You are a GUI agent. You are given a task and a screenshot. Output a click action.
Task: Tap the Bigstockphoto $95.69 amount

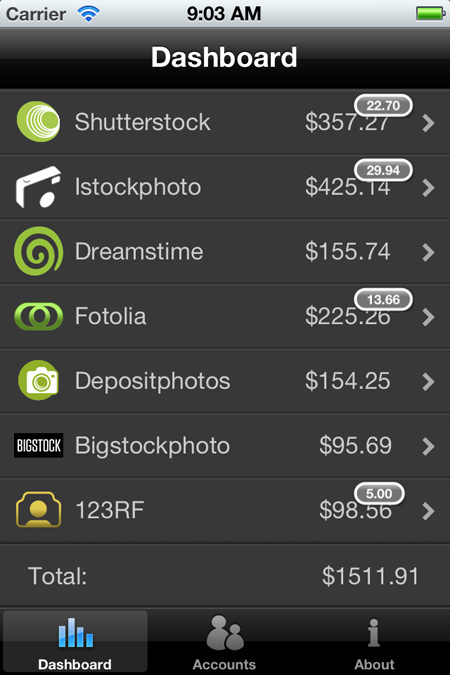(x=355, y=445)
